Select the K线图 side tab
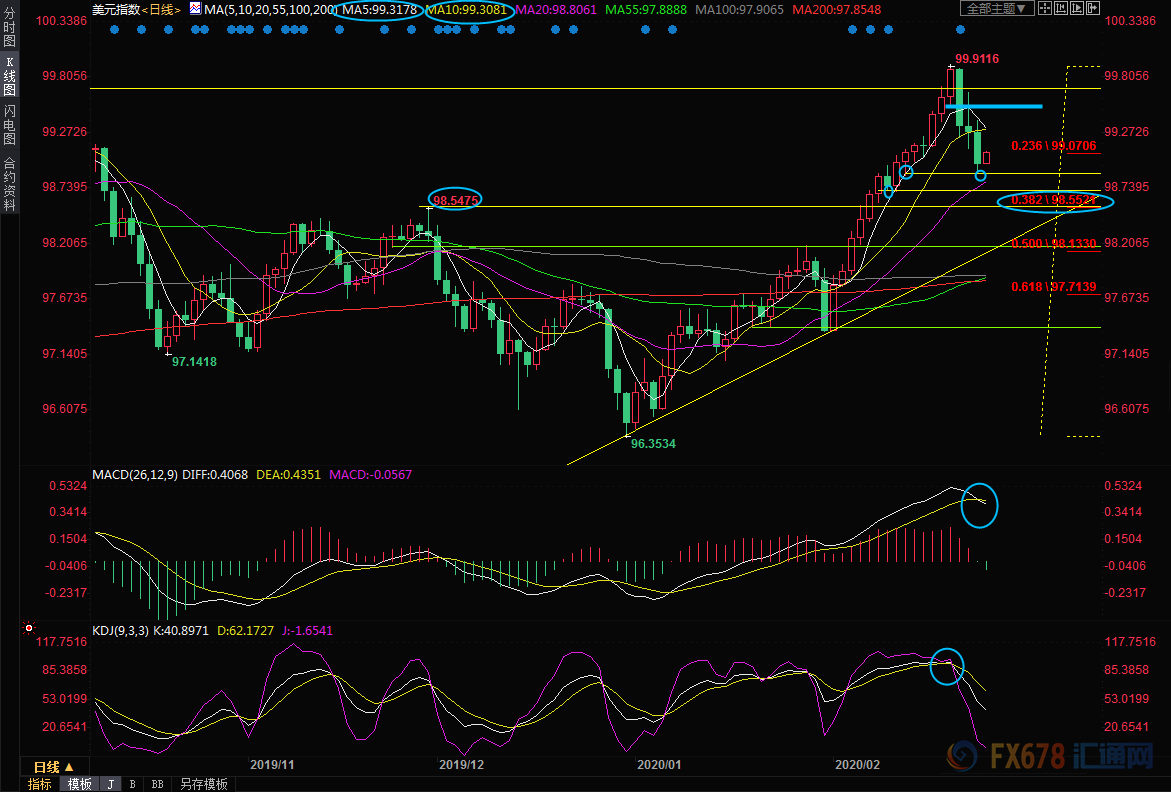 tap(9, 75)
